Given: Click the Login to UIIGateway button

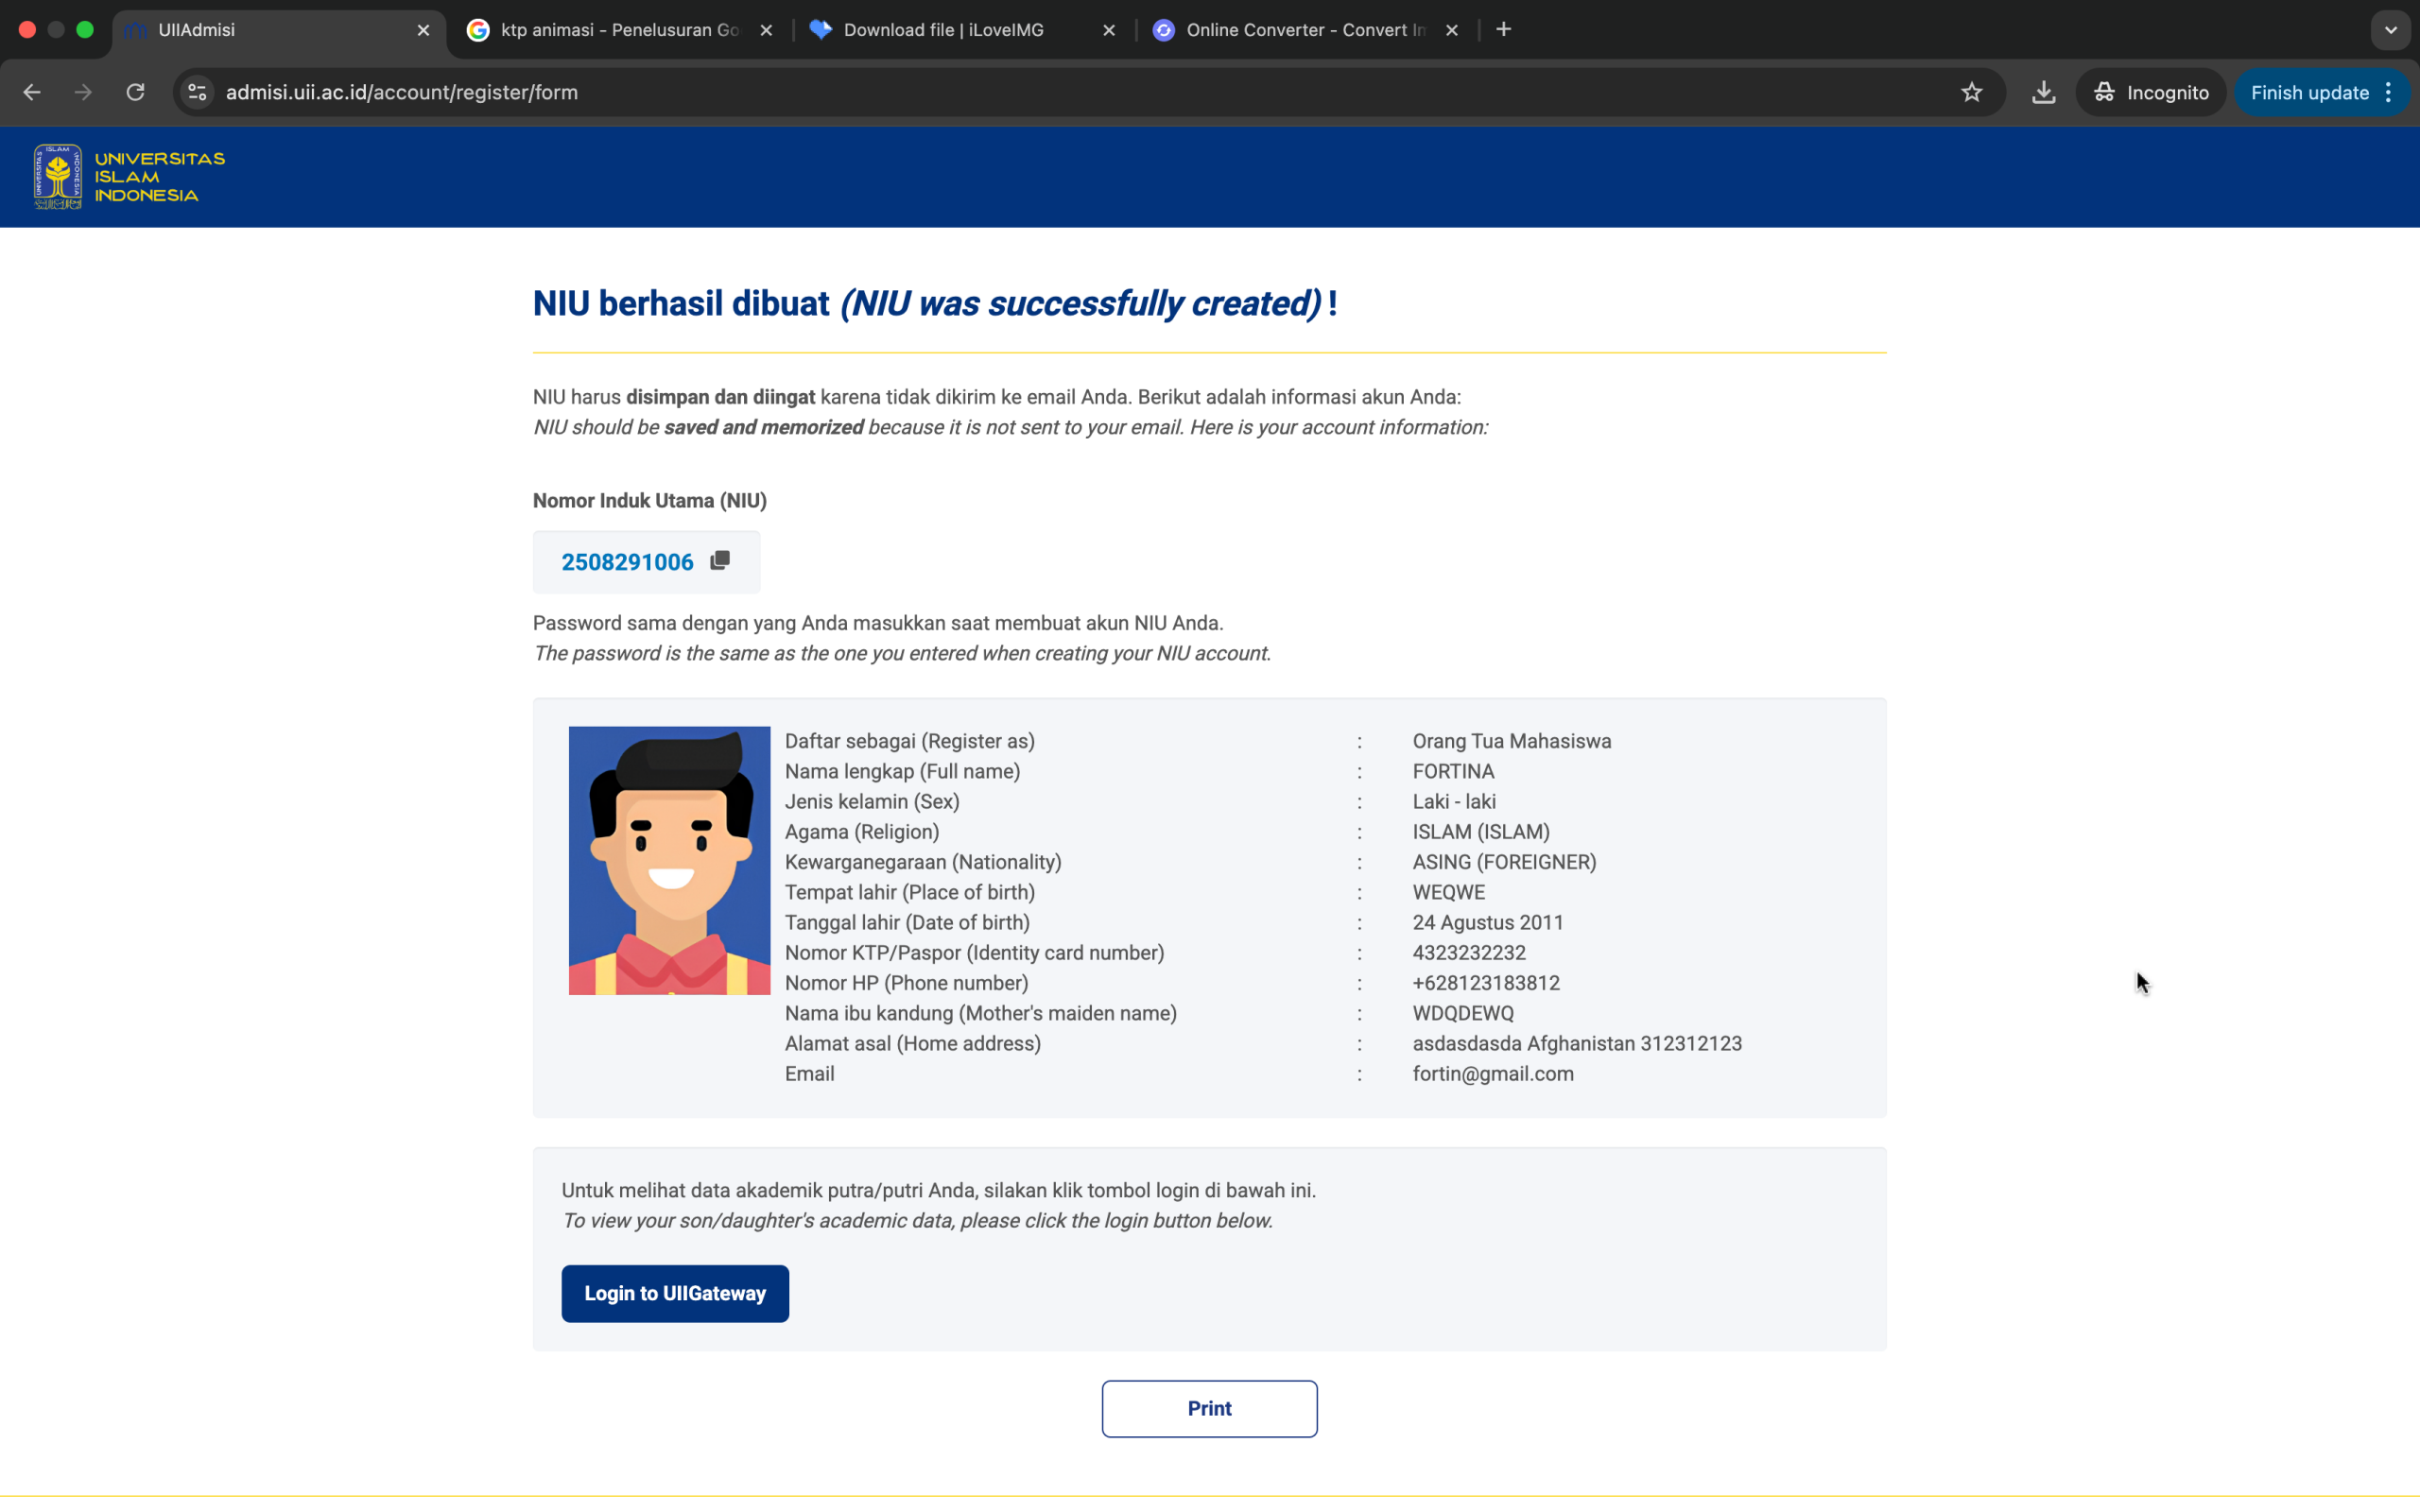Looking at the screenshot, I should 675,1293.
